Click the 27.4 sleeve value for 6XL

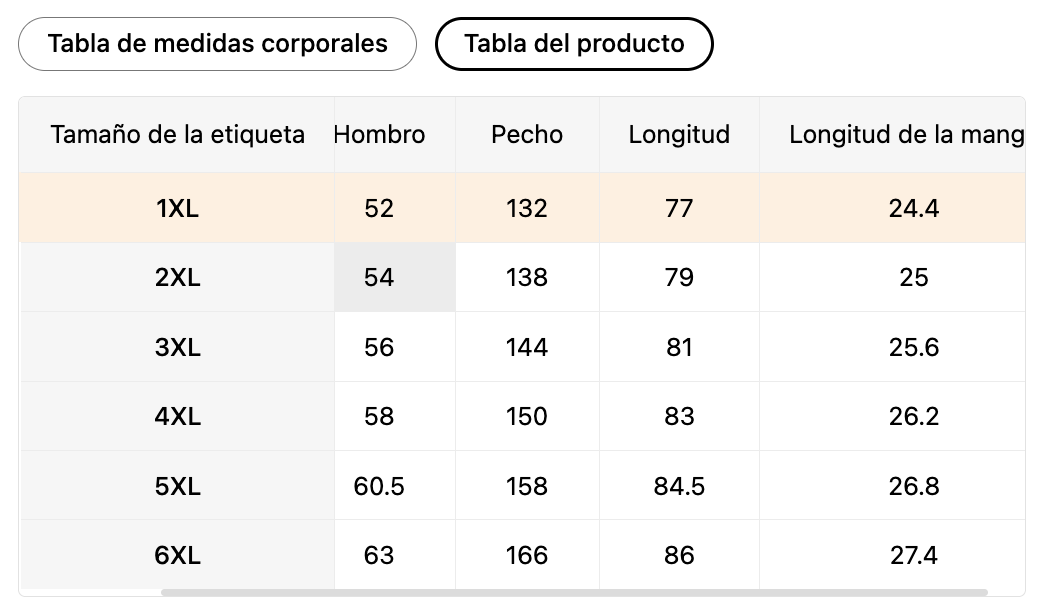(913, 555)
